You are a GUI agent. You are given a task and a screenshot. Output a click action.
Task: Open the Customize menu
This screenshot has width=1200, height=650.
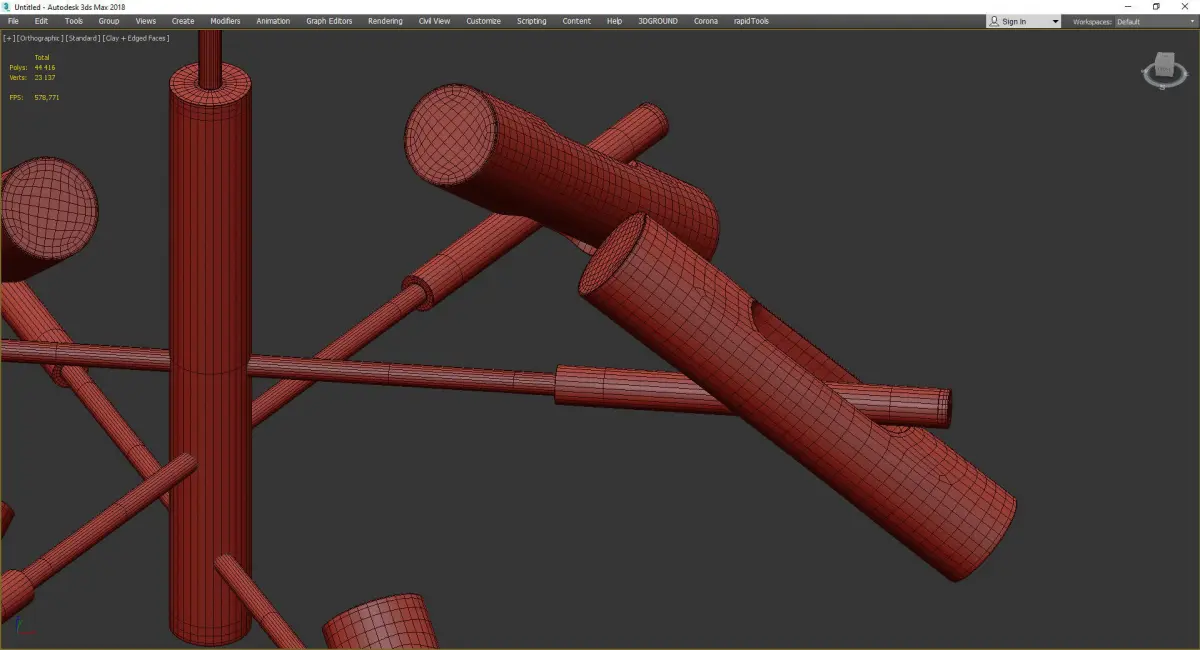(483, 21)
